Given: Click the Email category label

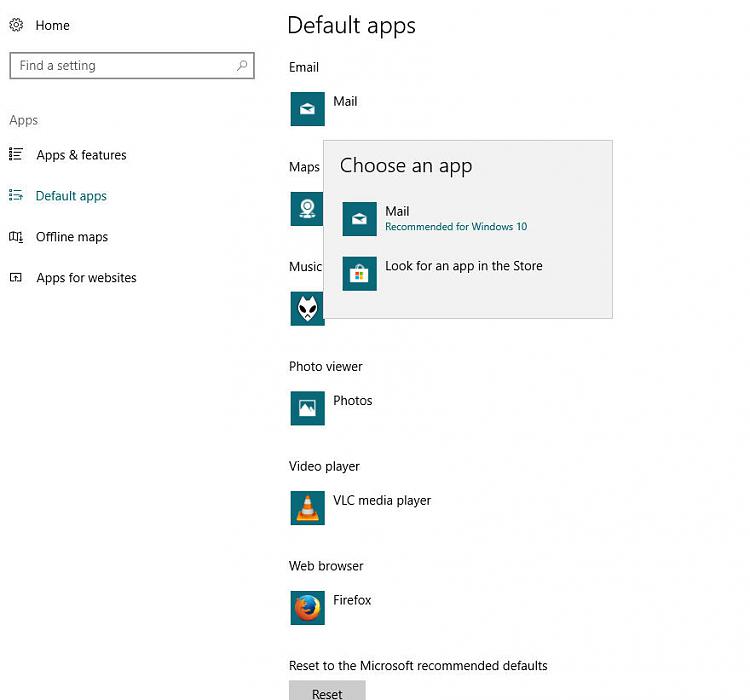Looking at the screenshot, I should (x=304, y=67).
